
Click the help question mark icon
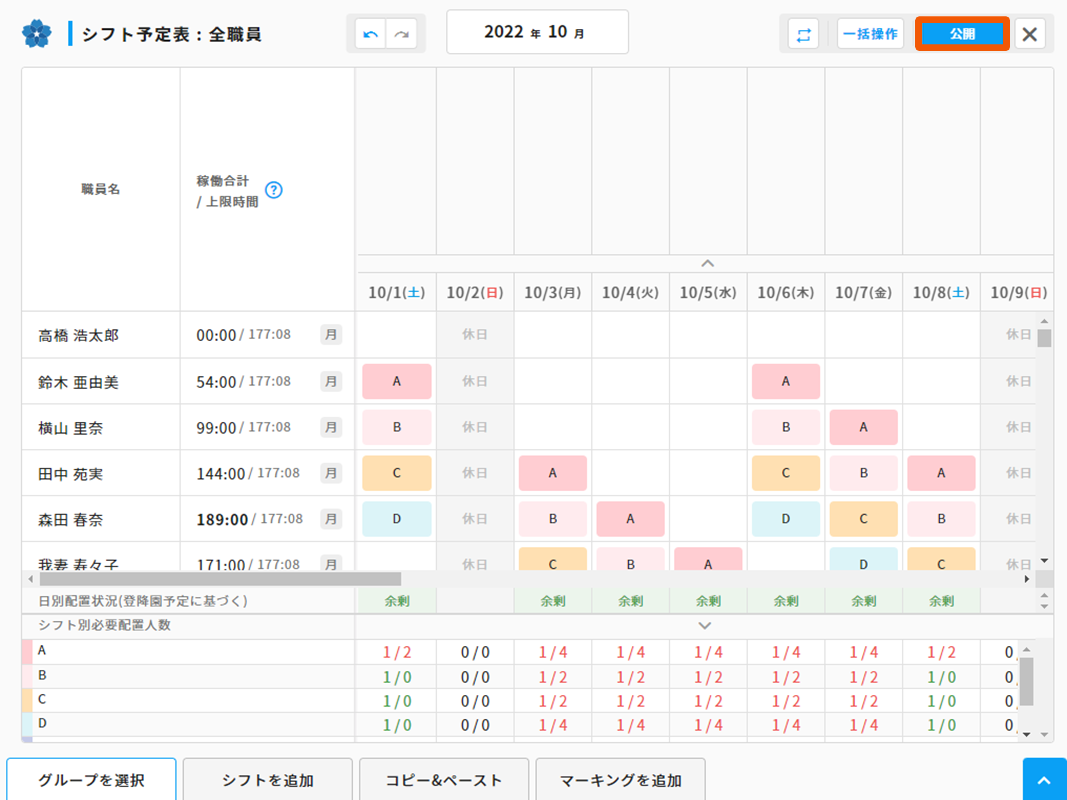coord(273,190)
